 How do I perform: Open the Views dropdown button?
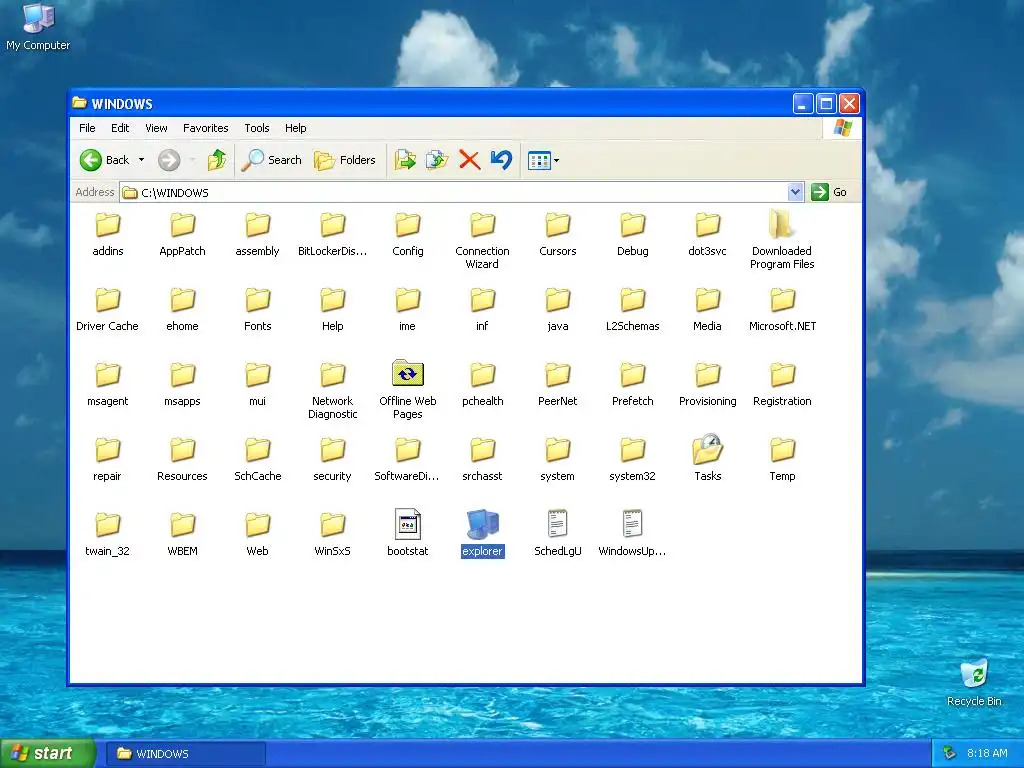pos(543,160)
